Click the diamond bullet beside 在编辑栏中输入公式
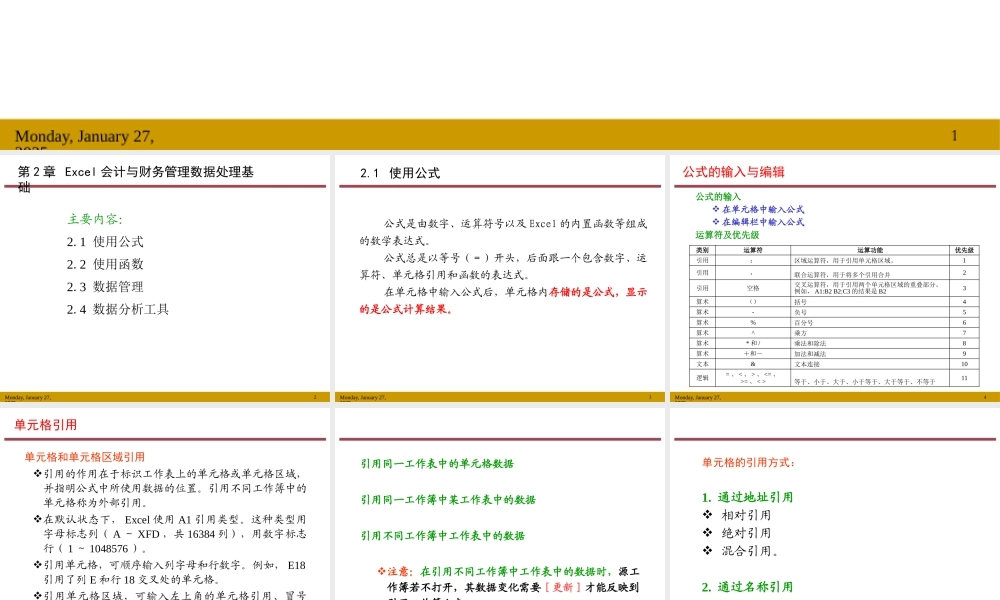This screenshot has height=600, width=1000. [717, 223]
